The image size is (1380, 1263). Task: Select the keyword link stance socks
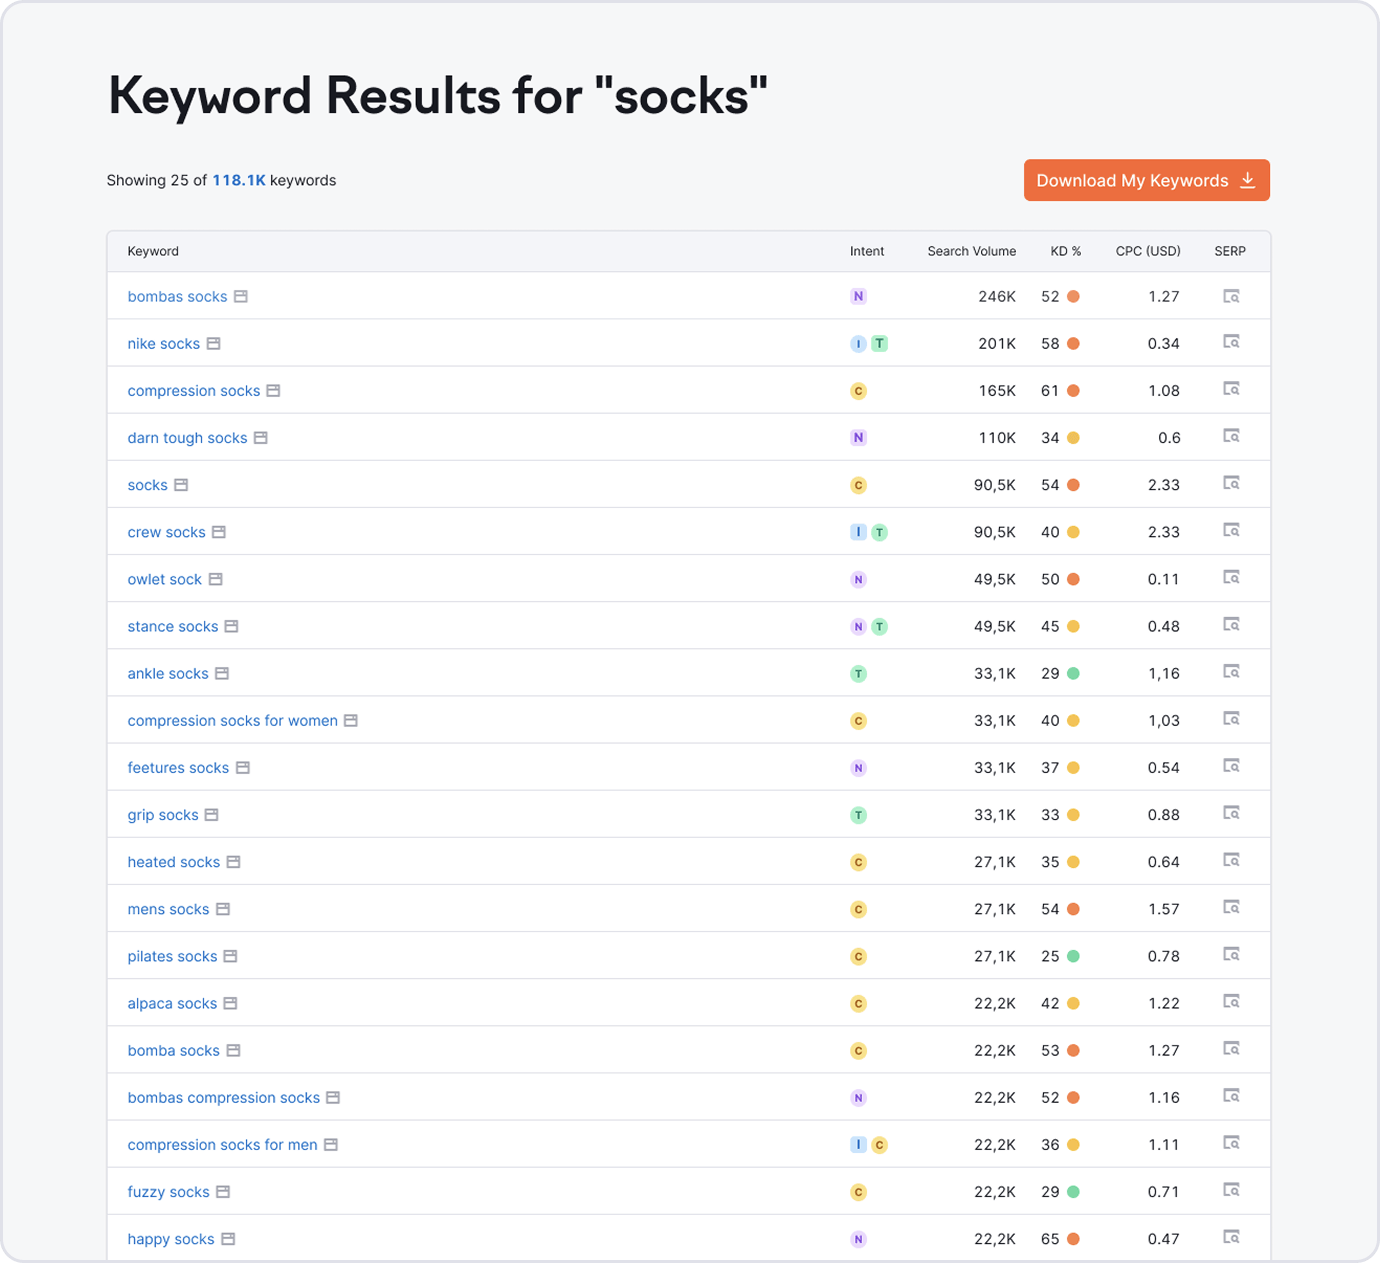[172, 626]
